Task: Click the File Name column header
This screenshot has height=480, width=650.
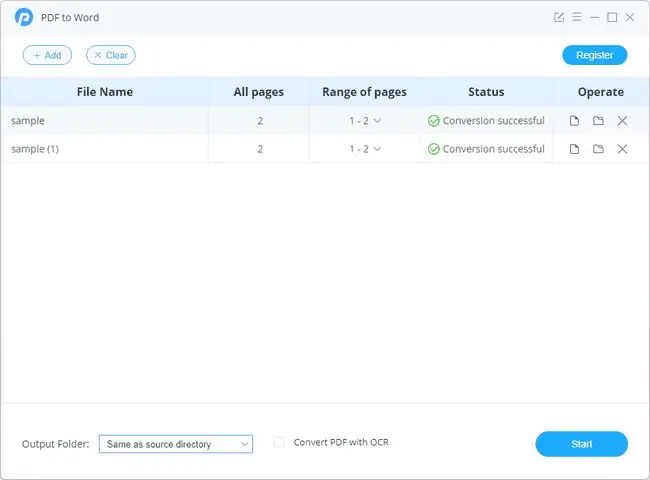Action: (x=105, y=92)
